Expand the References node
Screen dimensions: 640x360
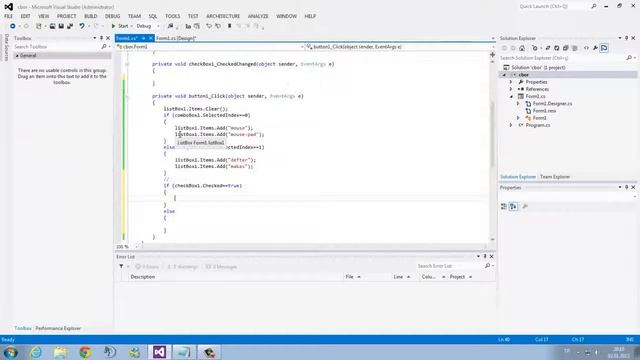pyautogui.click(x=511, y=89)
